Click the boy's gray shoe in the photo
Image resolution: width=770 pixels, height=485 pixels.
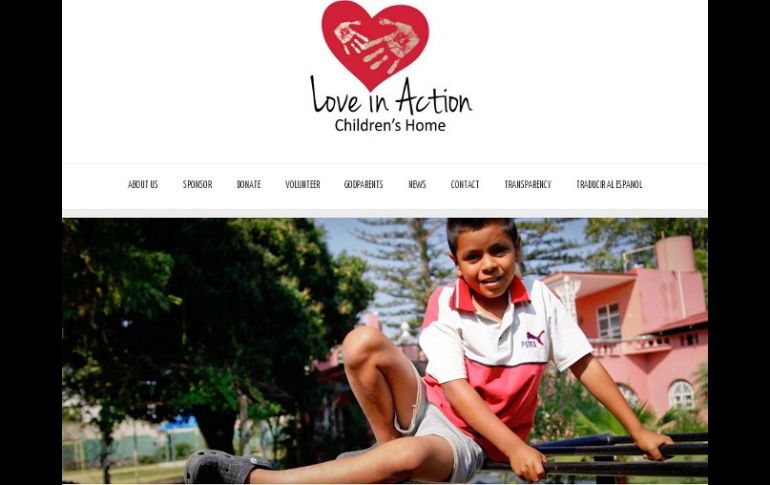(x=225, y=466)
